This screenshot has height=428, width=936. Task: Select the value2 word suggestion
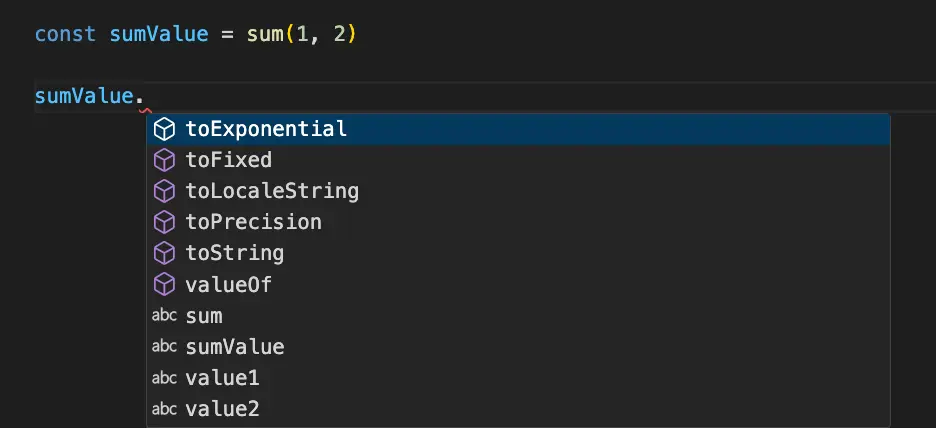tap(222, 409)
